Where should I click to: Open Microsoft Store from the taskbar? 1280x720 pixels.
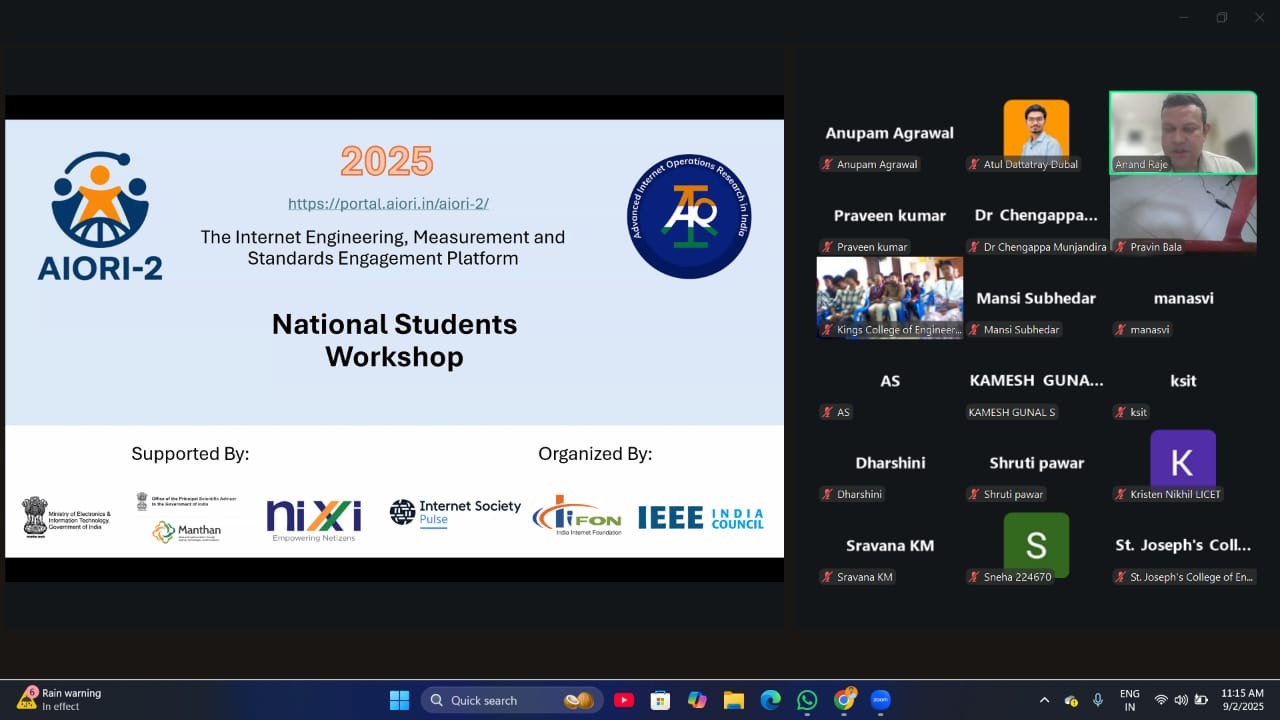tap(660, 700)
